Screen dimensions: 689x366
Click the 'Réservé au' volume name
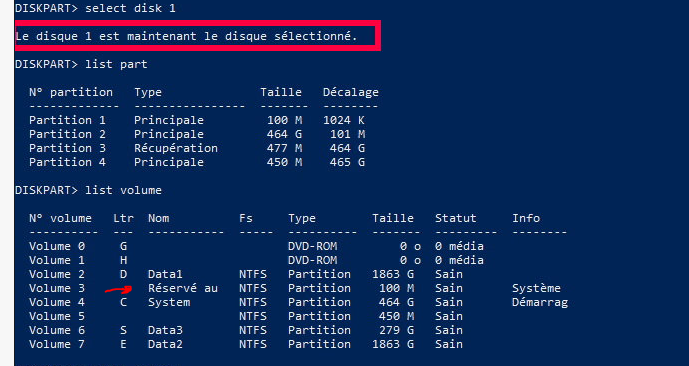(183, 288)
